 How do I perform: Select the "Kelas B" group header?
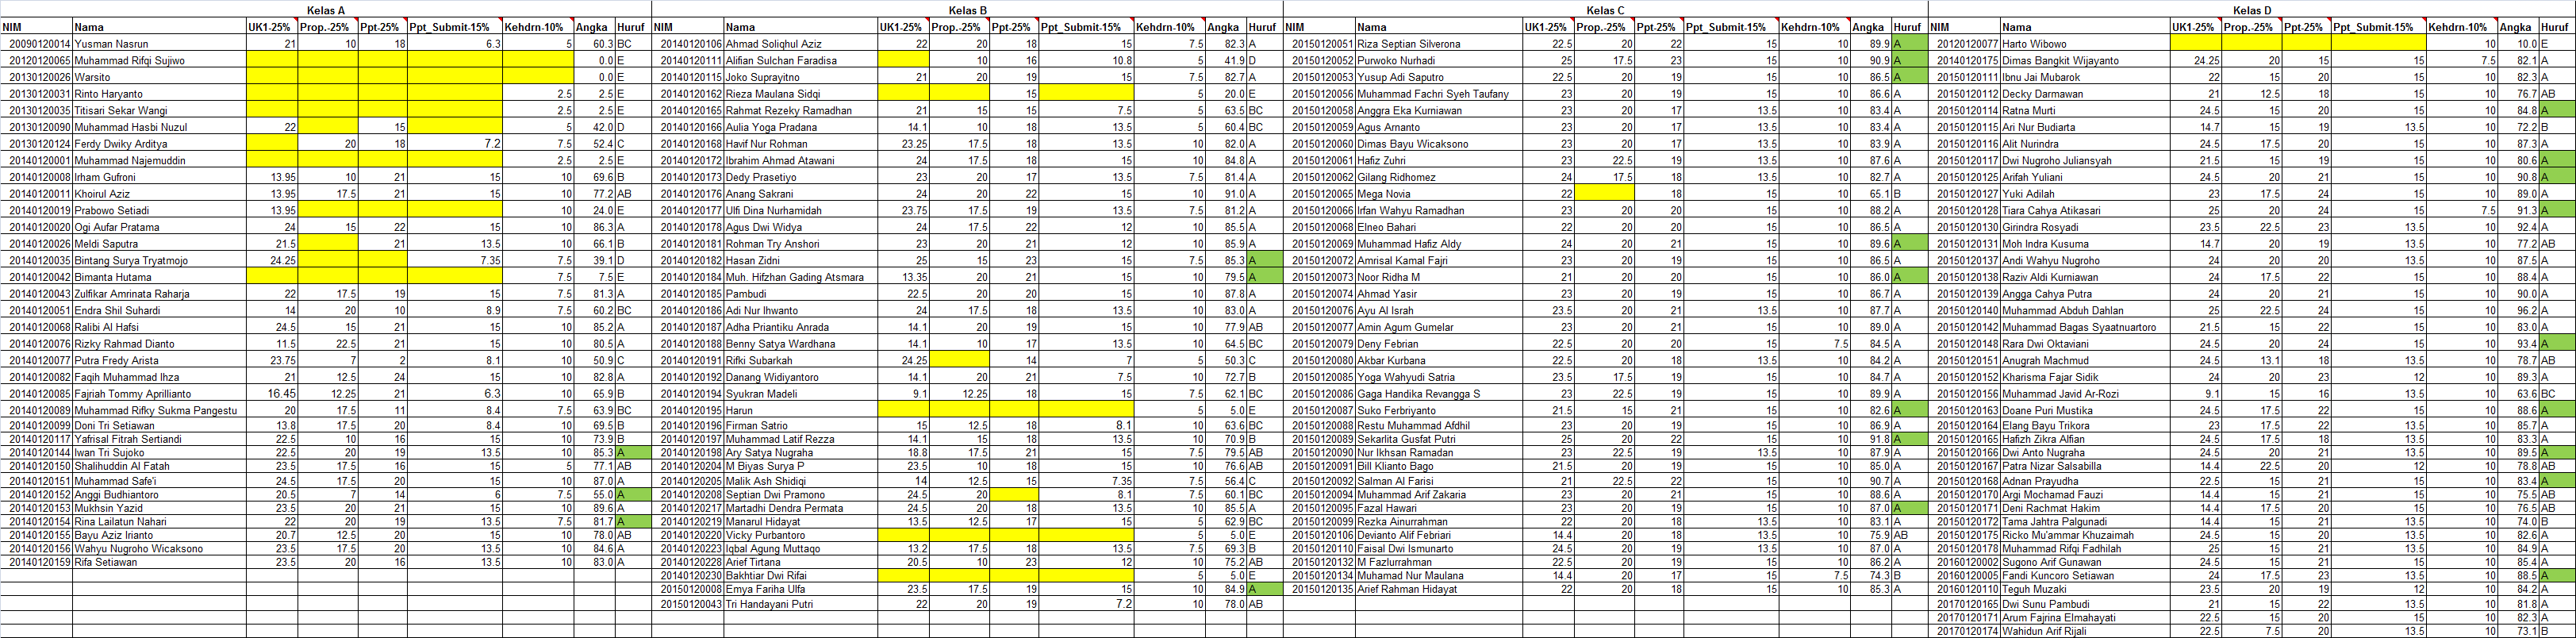(967, 10)
